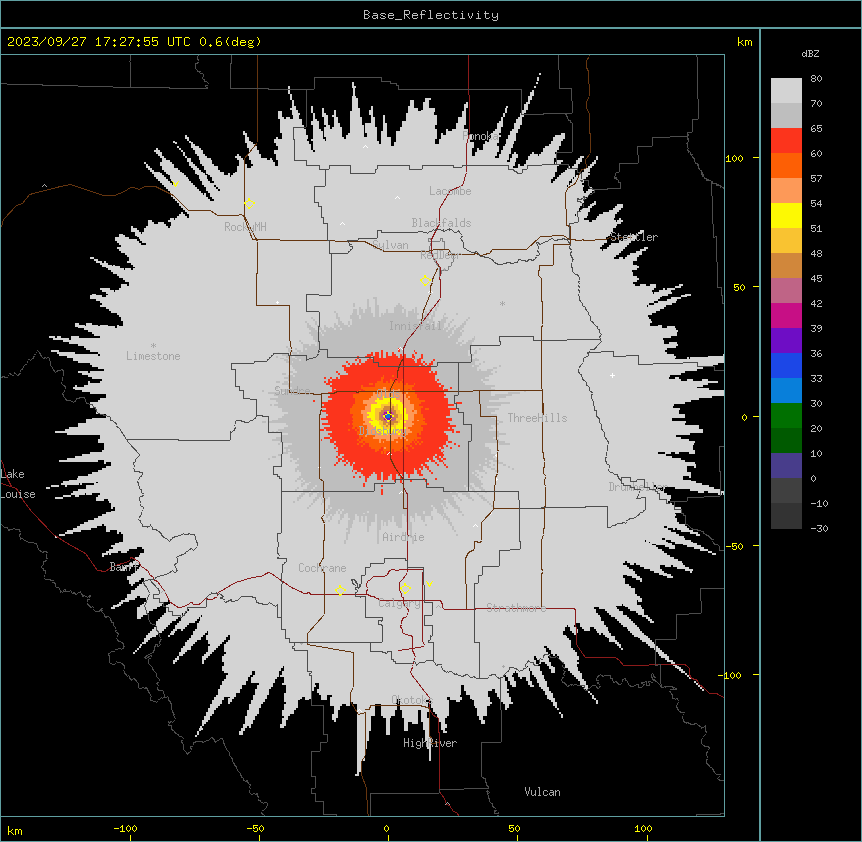Select the indigo 10-0 dBZ legend swatch
The height and width of the screenshot is (842, 862).
[786, 466]
